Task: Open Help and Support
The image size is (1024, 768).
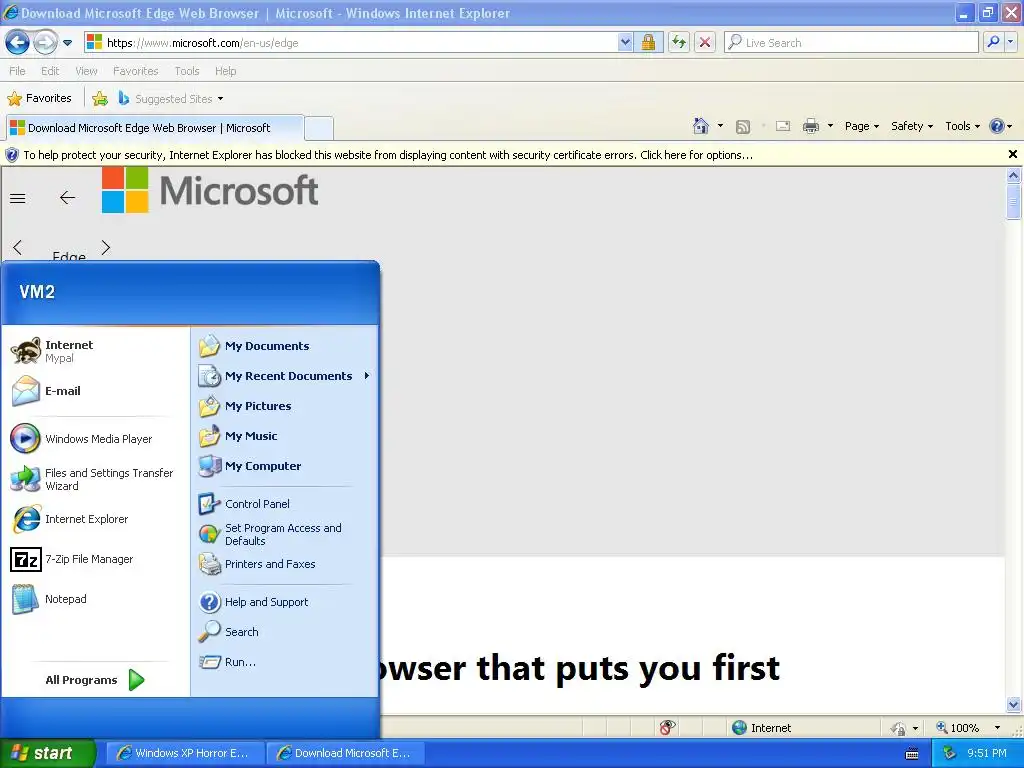Action: click(285, 602)
